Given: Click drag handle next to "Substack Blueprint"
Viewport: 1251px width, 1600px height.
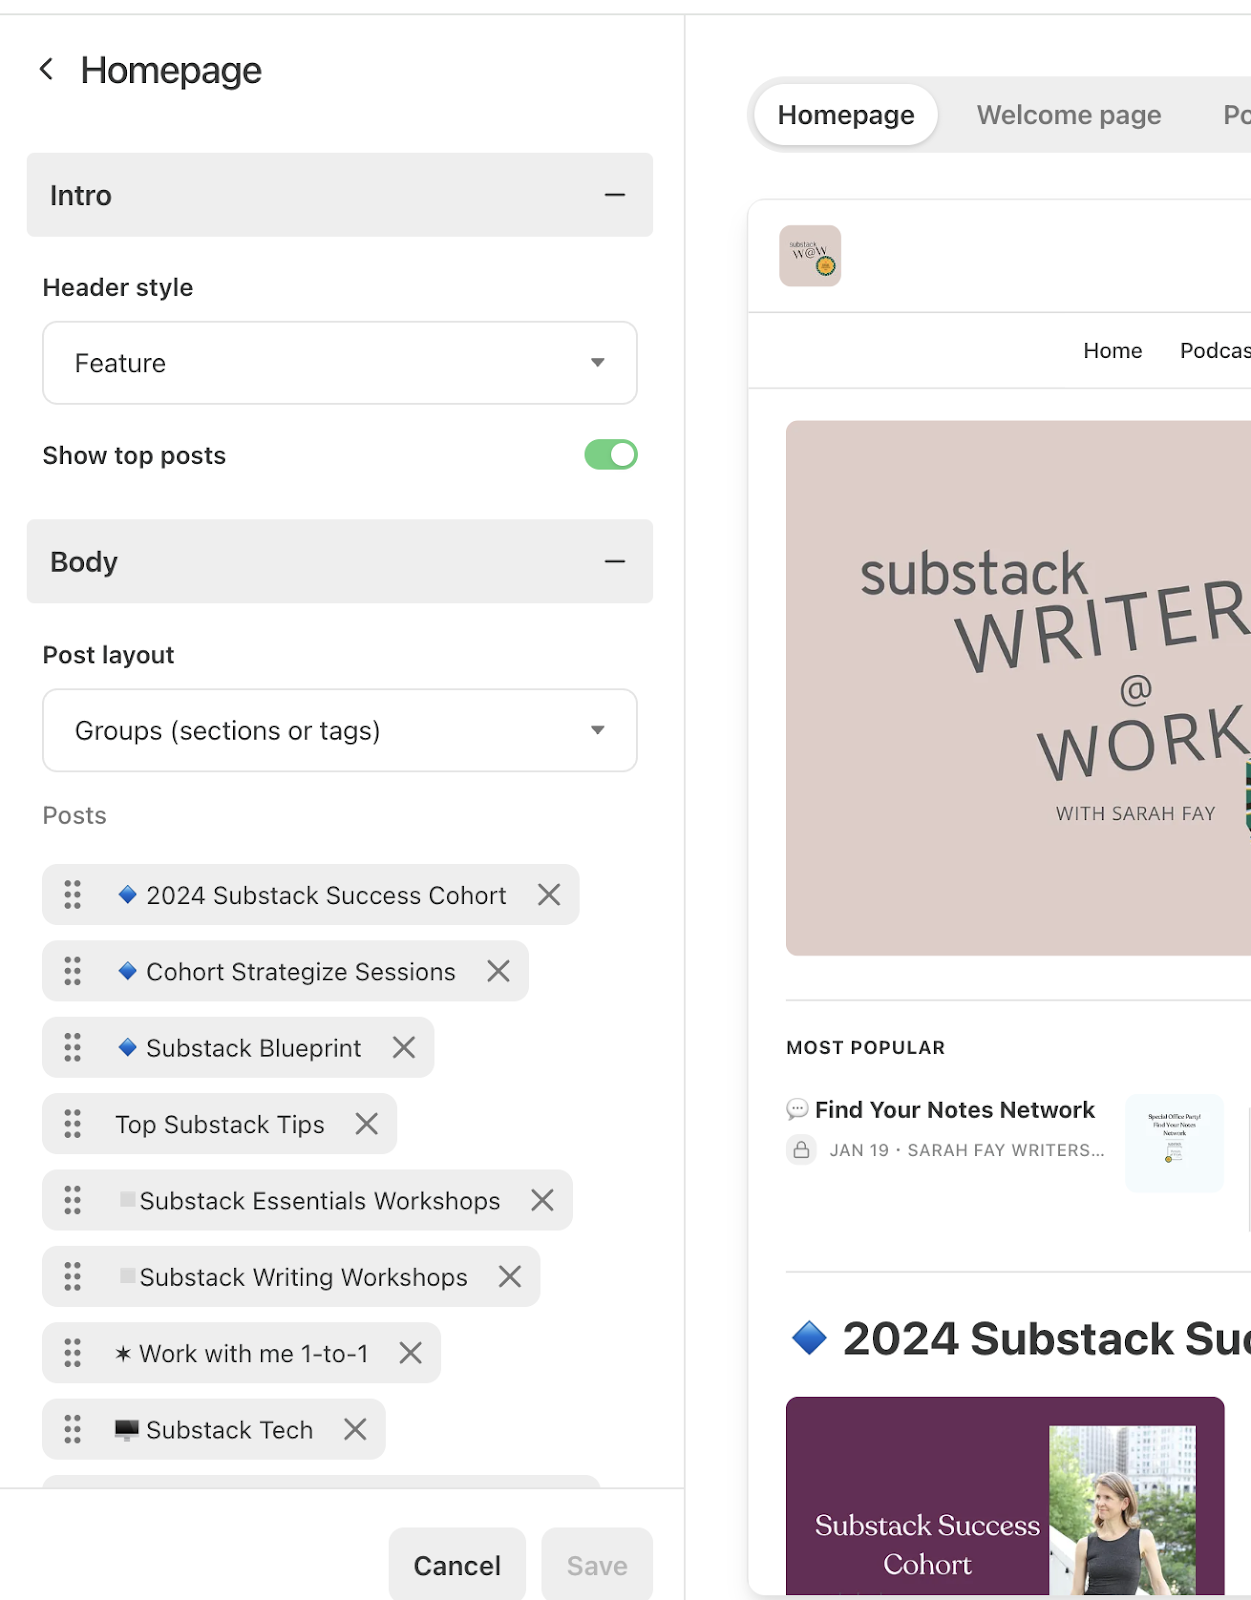Looking at the screenshot, I should [71, 1047].
